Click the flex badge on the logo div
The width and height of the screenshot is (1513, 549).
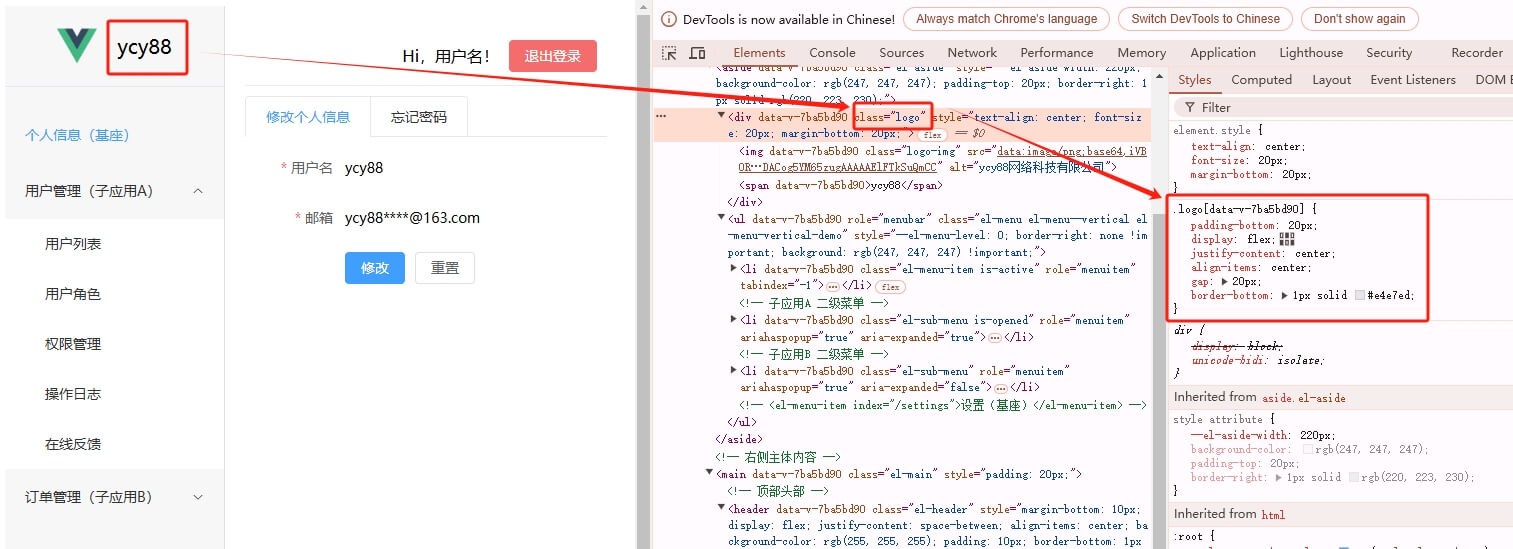point(932,134)
